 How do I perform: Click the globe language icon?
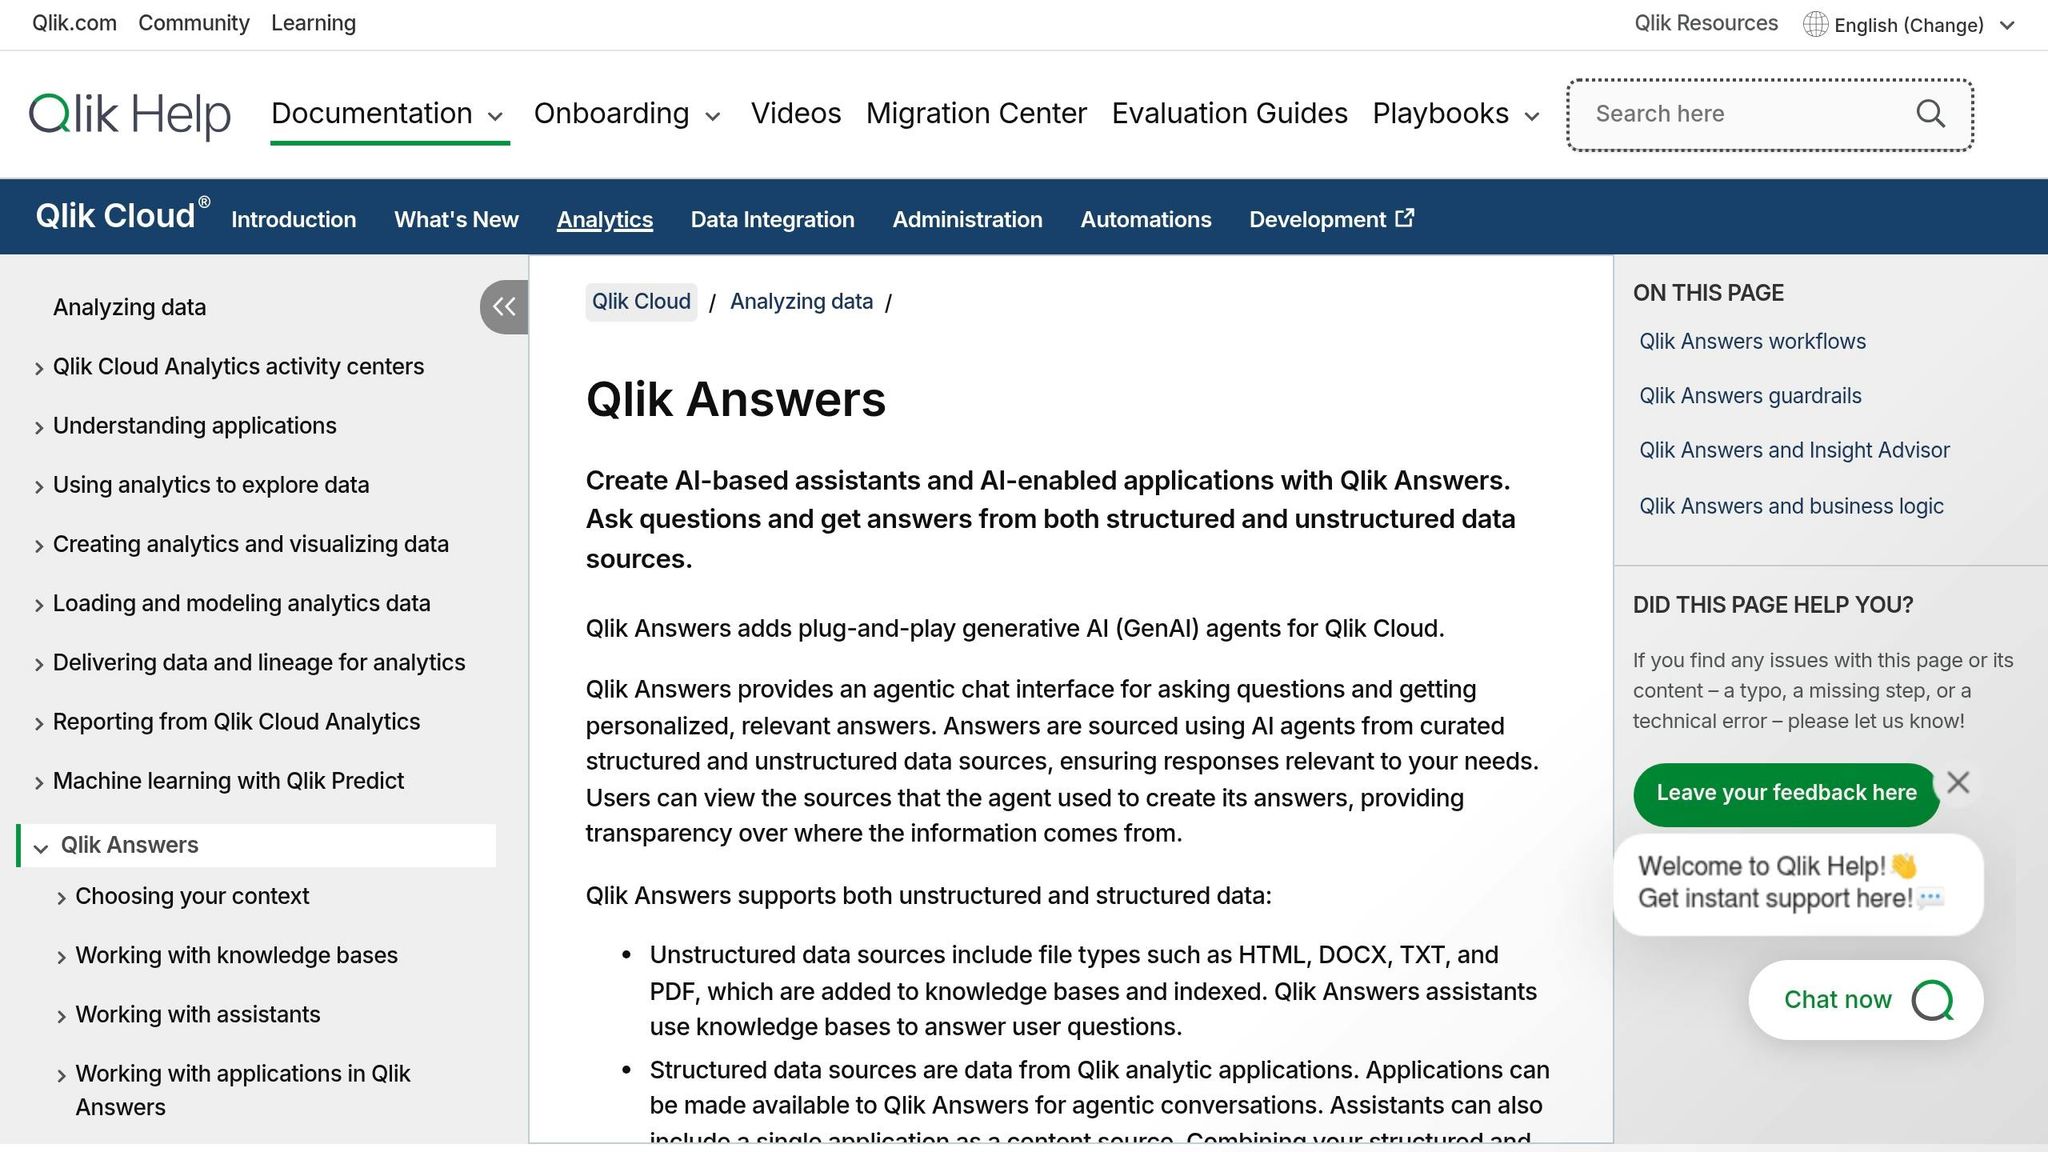coord(1815,24)
